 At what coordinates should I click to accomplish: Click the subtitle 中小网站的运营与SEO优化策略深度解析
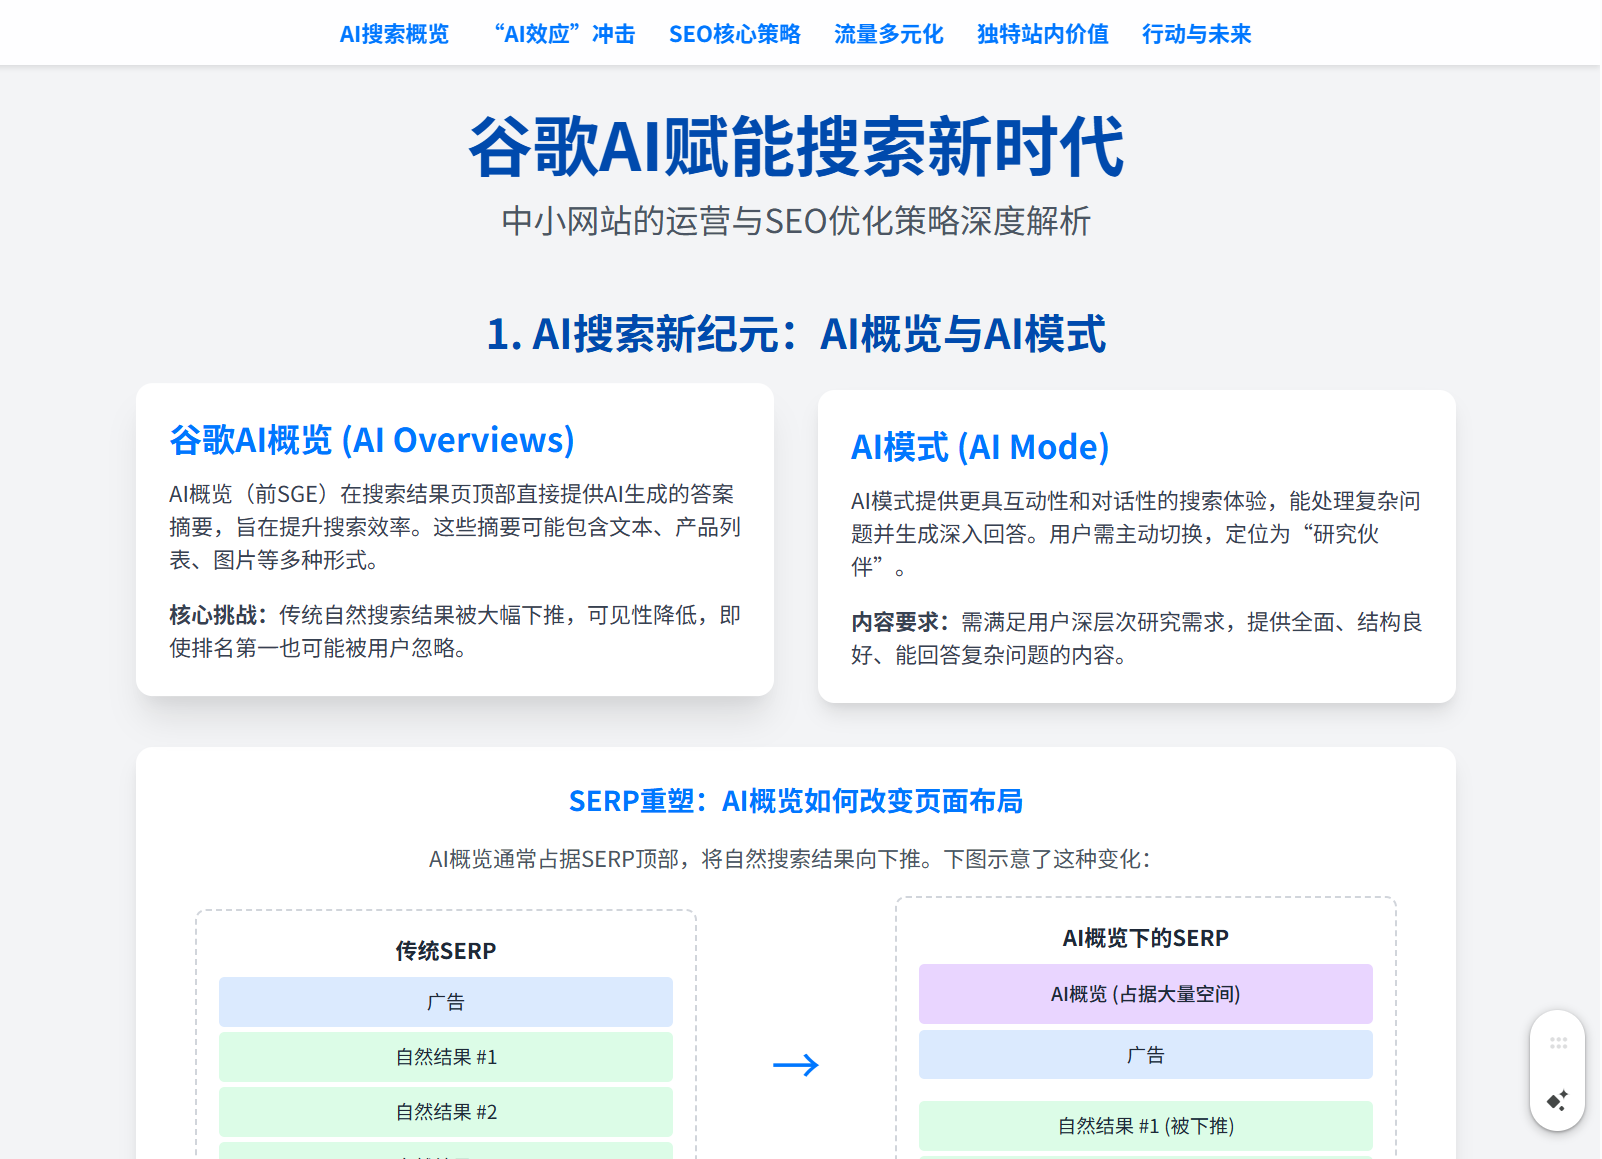796,221
